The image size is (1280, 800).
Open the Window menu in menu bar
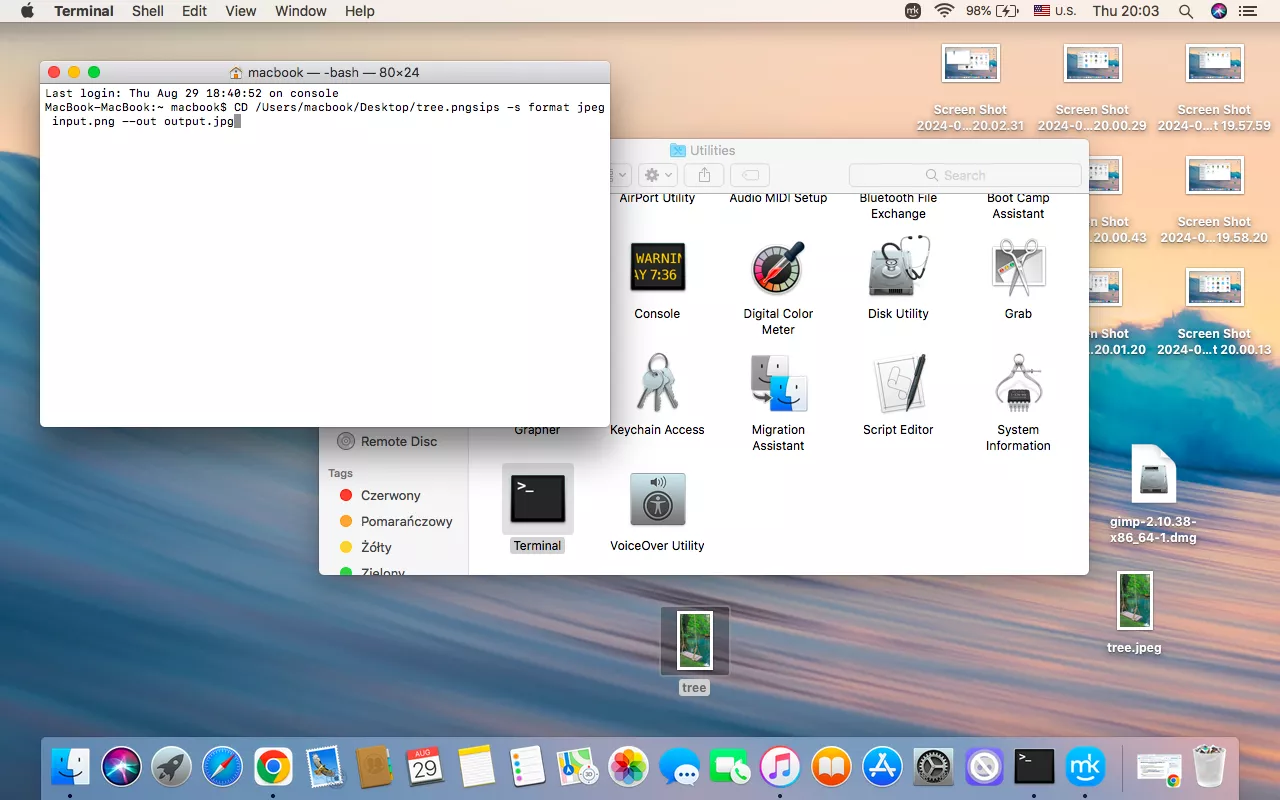[x=301, y=11]
